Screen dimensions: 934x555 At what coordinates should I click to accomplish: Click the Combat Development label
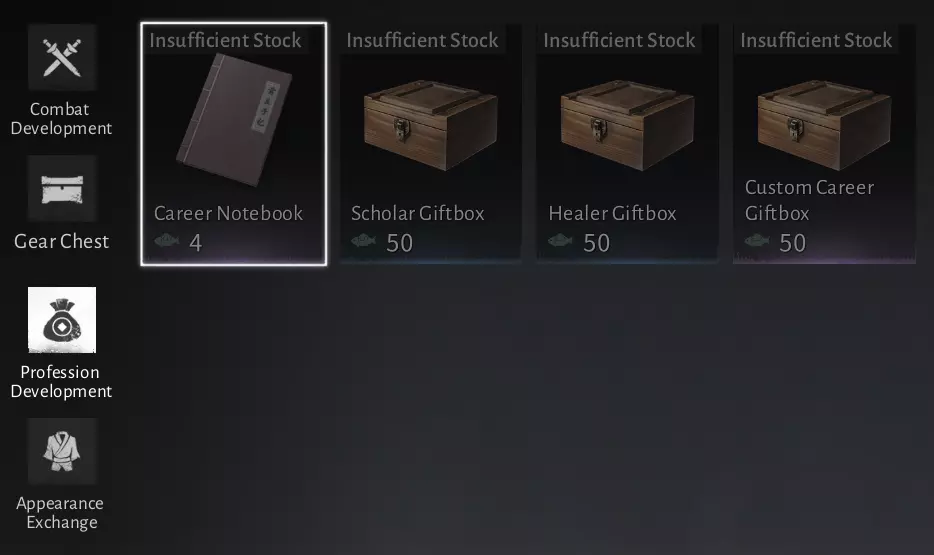tap(61, 119)
